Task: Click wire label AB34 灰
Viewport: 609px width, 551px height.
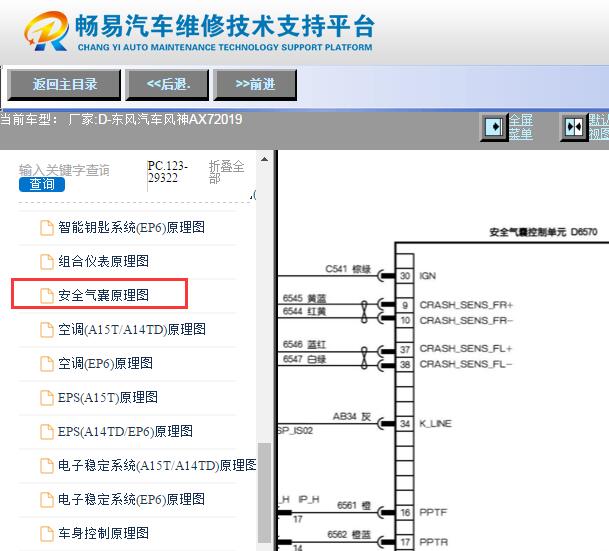Action: (352, 417)
